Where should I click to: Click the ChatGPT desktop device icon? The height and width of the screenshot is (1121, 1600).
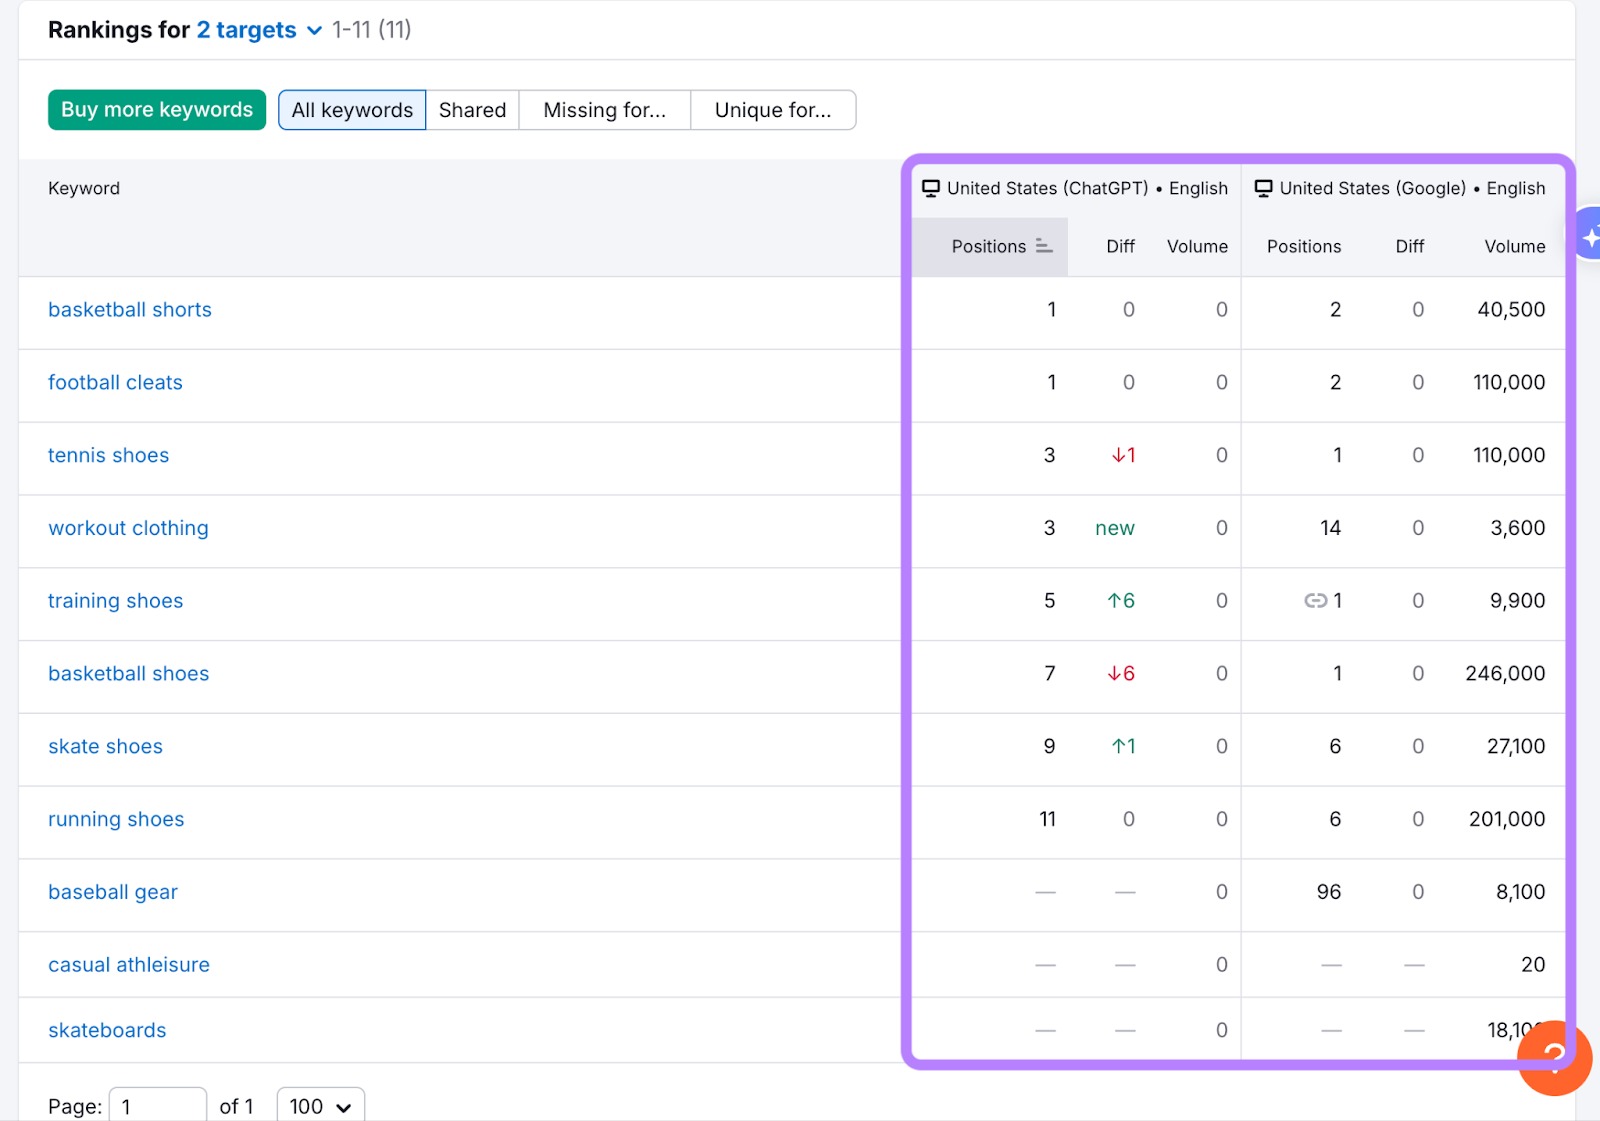pyautogui.click(x=931, y=188)
